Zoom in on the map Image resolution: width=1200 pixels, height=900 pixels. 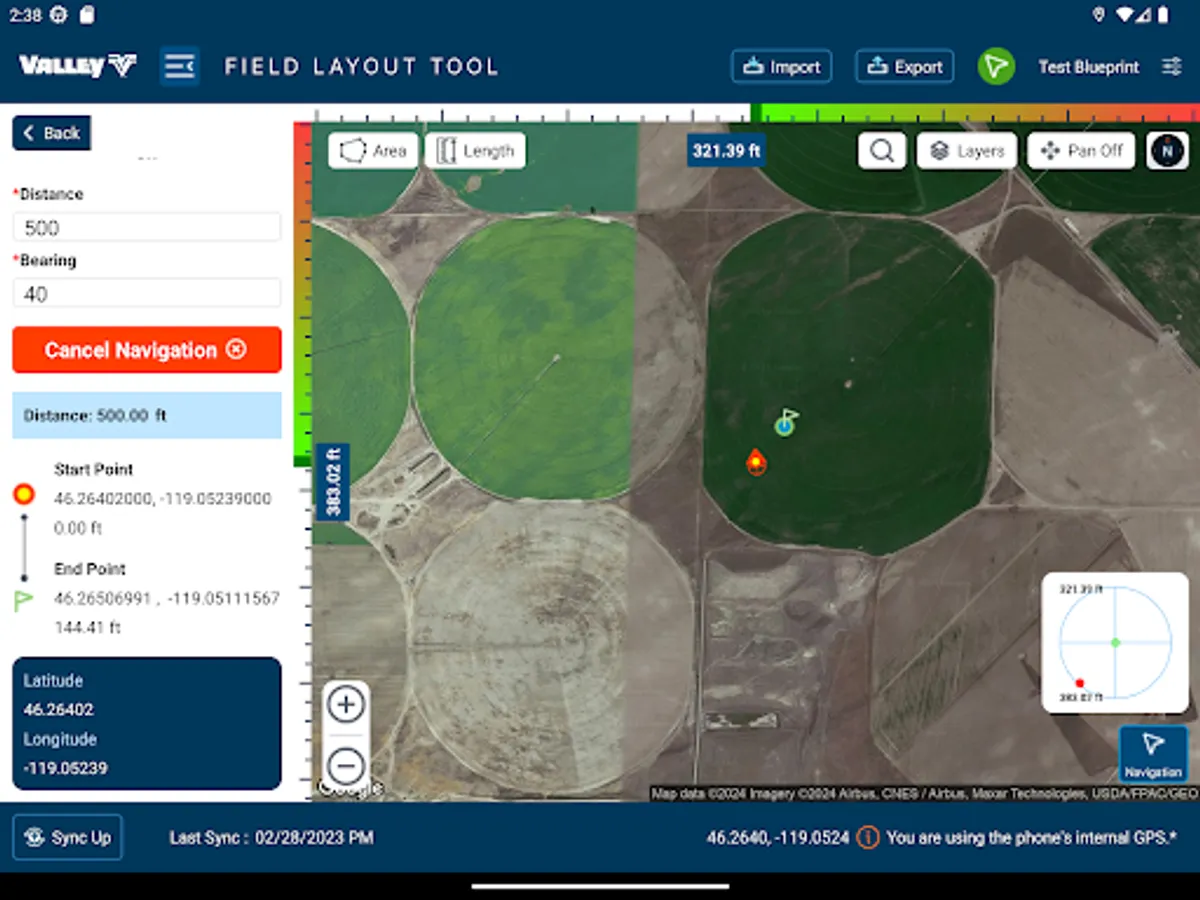pyautogui.click(x=345, y=704)
